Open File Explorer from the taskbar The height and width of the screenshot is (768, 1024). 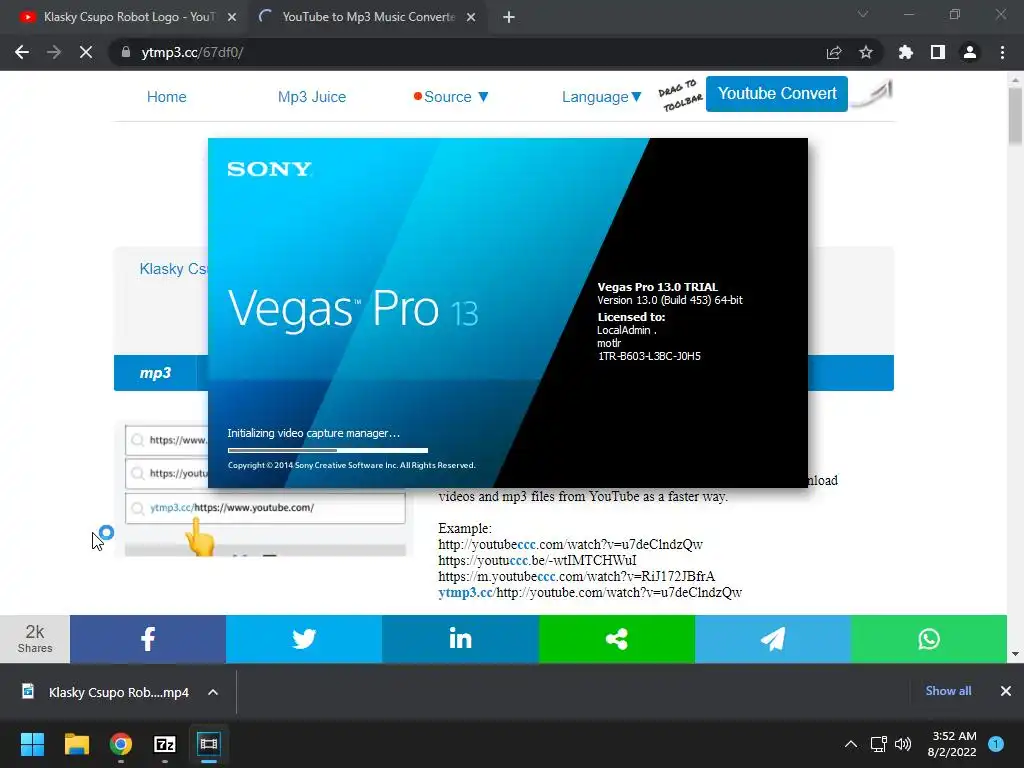pyautogui.click(x=76, y=744)
